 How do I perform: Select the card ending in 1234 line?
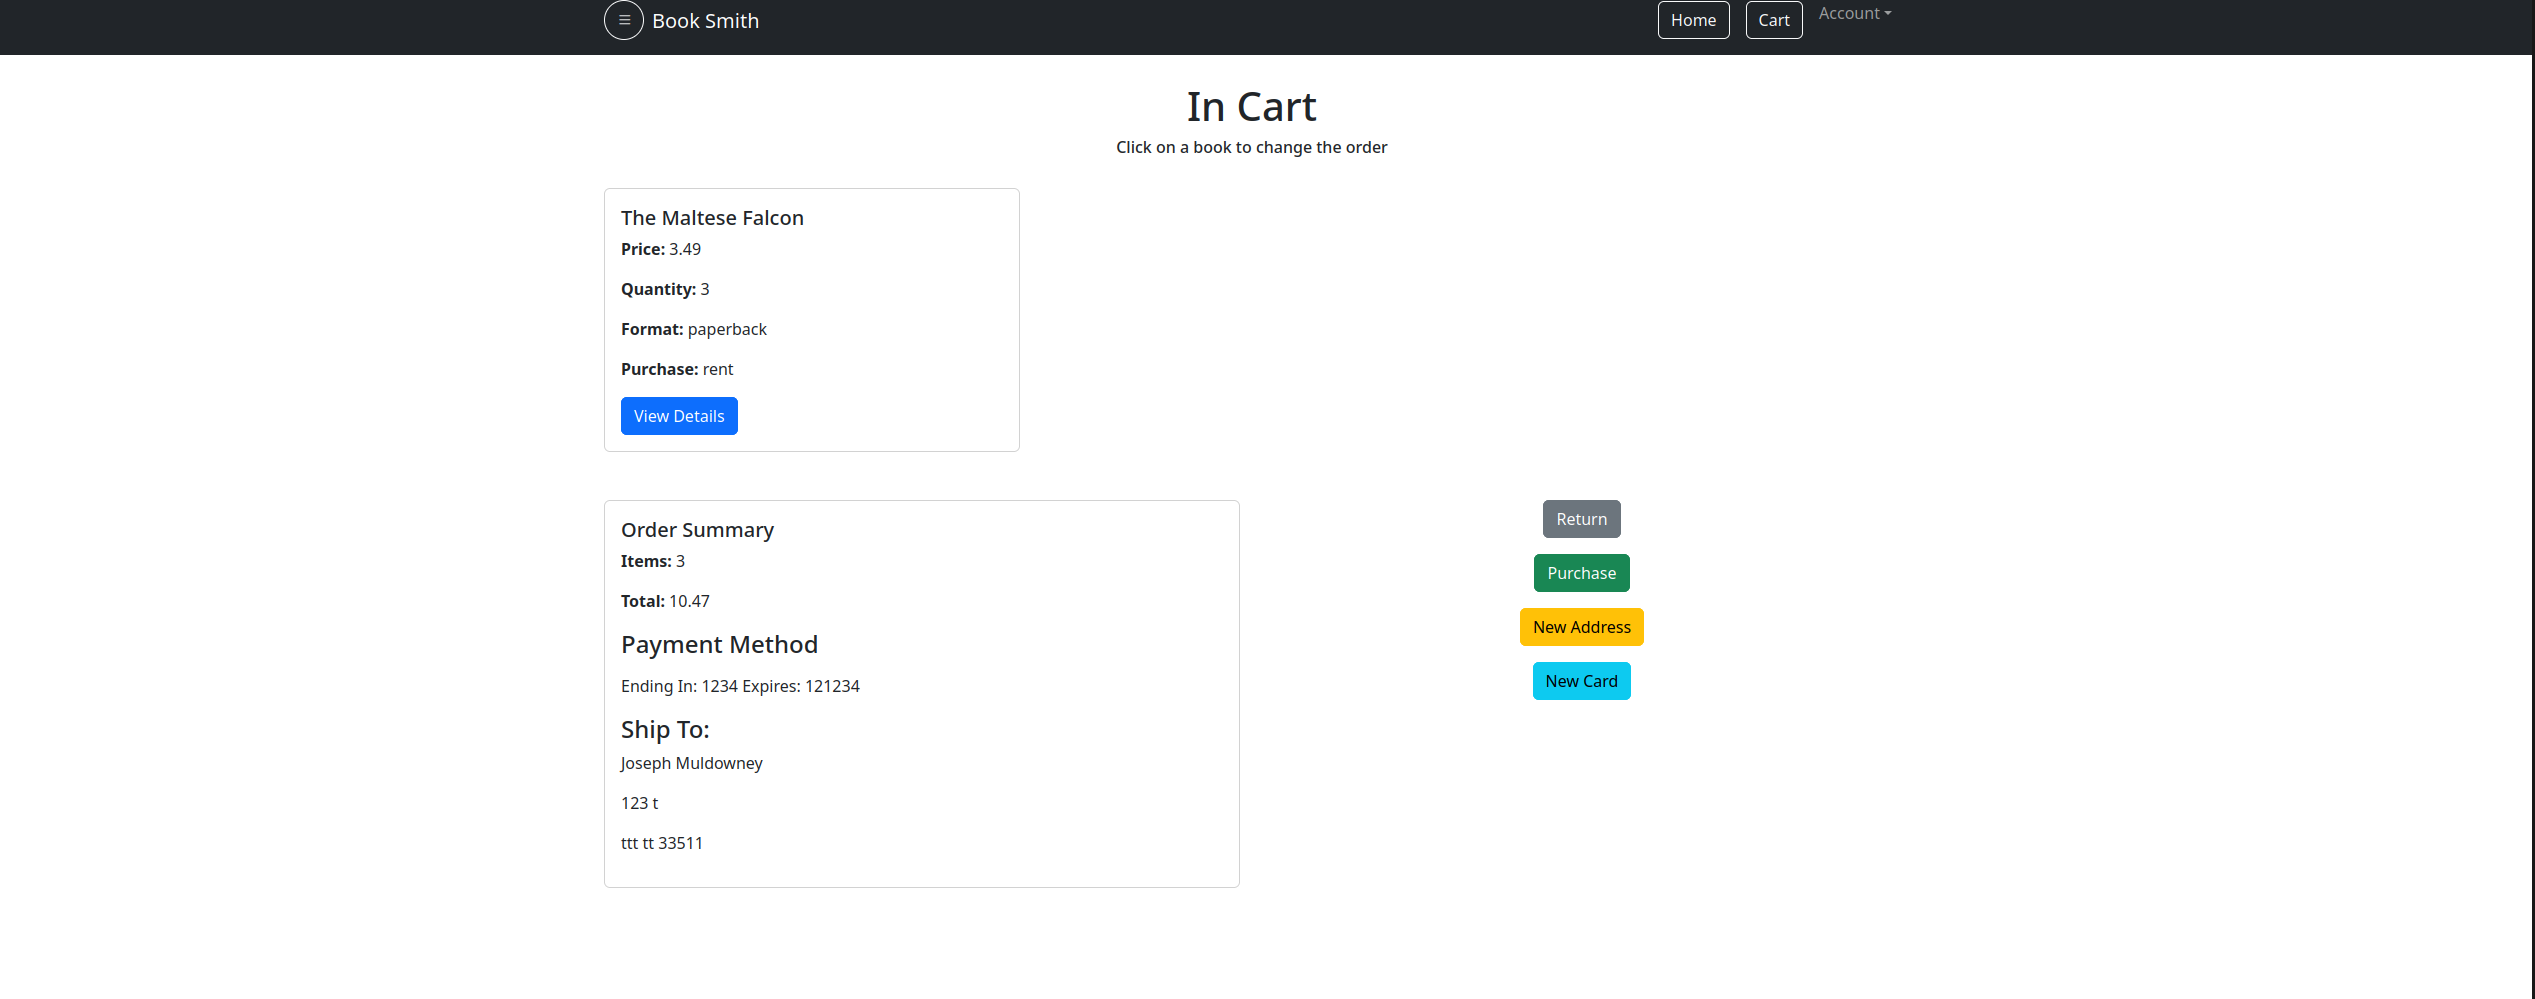[x=739, y=686]
